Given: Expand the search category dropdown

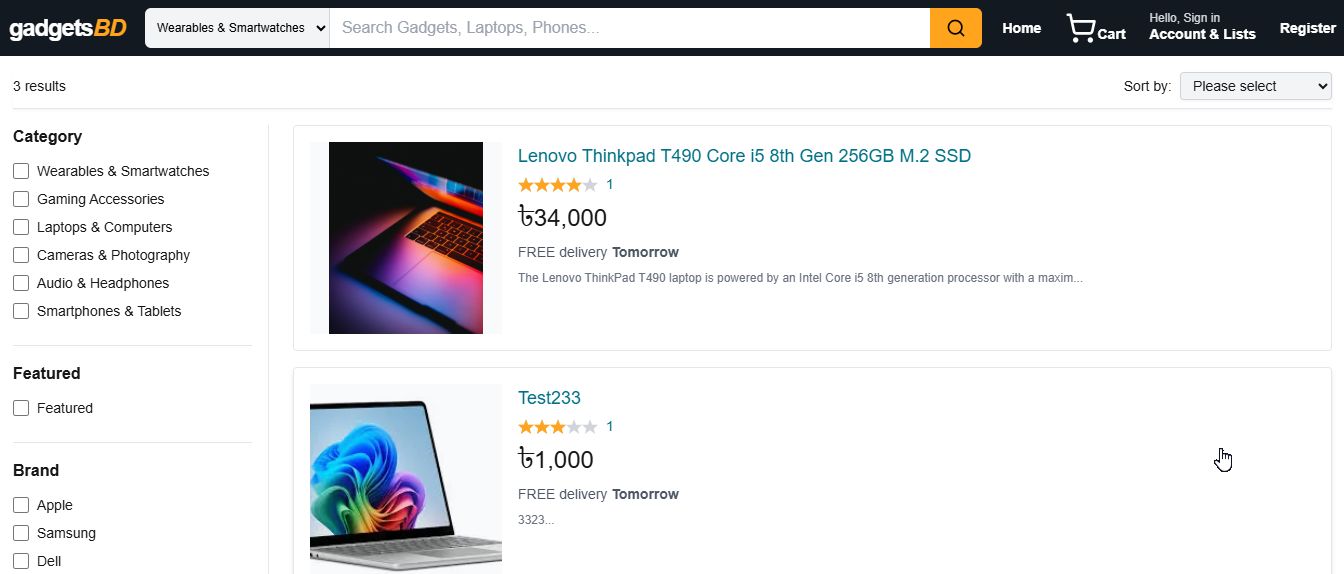Looking at the screenshot, I should click(237, 28).
